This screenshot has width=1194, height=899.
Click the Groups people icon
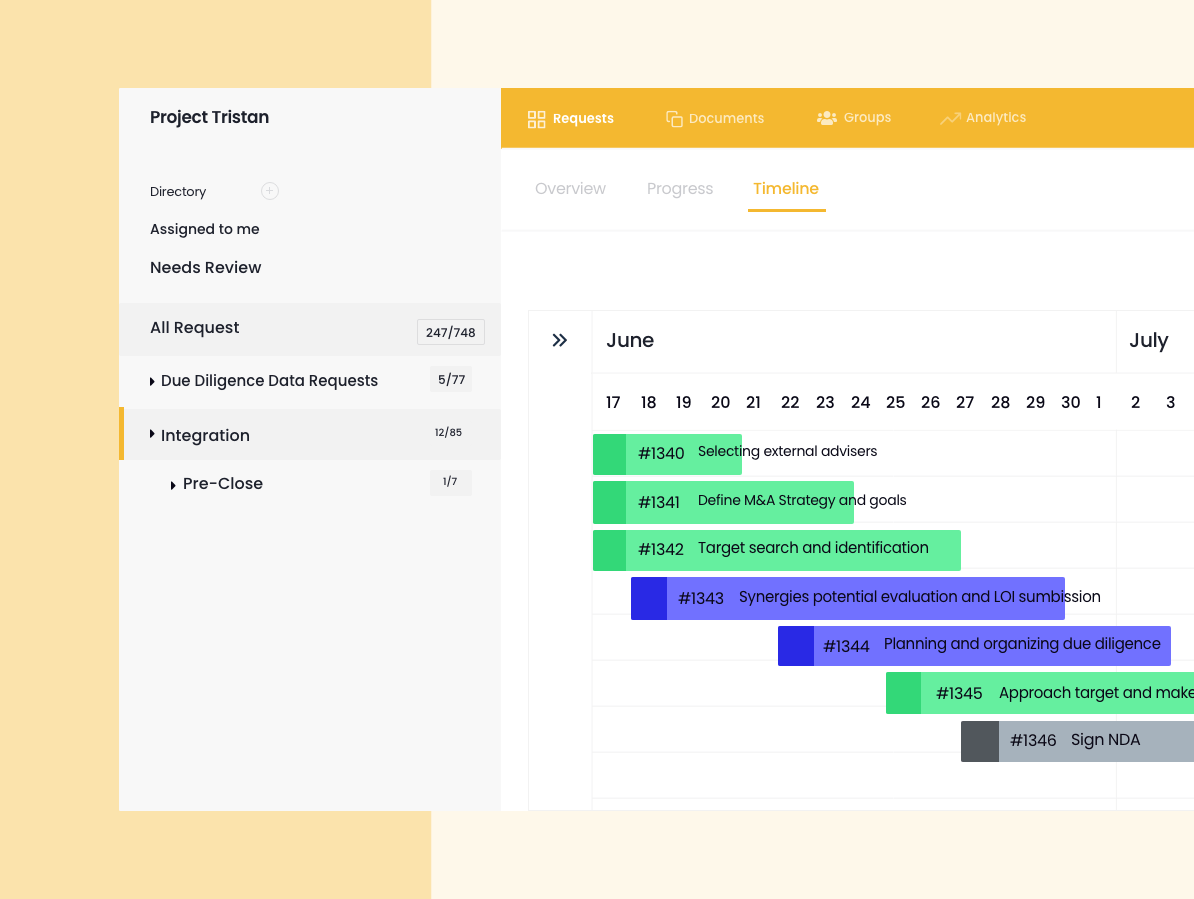(x=826, y=118)
